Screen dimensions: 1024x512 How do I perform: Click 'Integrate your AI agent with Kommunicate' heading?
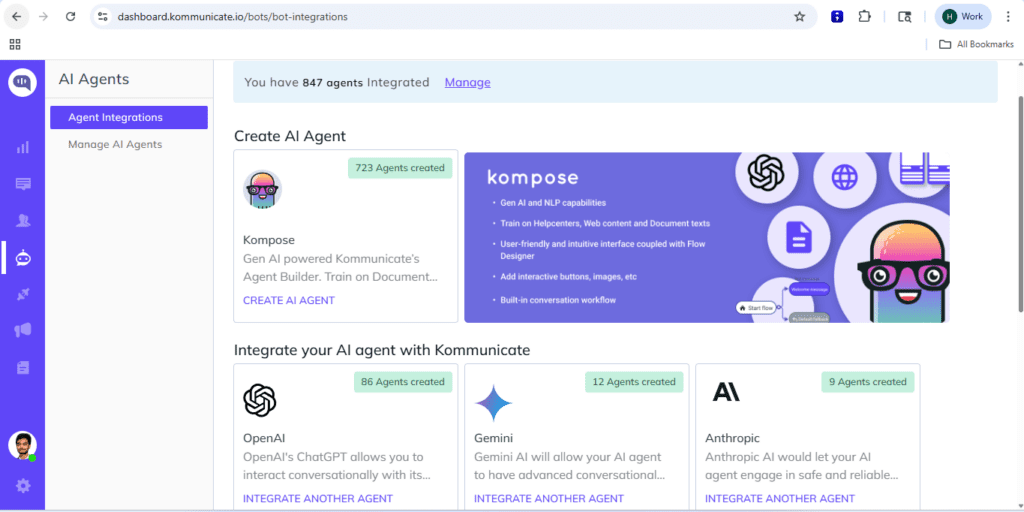[382, 350]
